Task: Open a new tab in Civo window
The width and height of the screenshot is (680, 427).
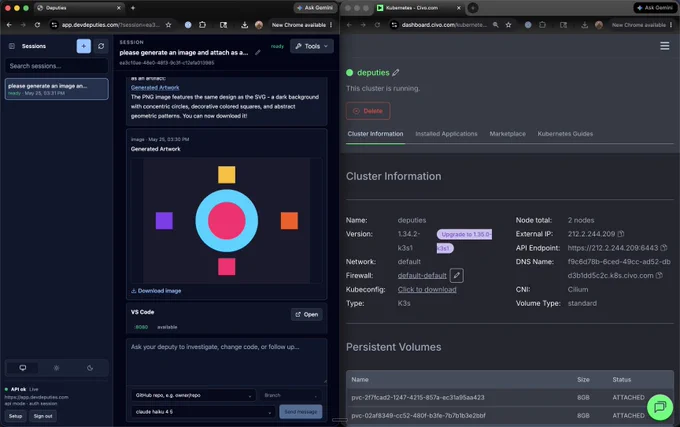Action: pos(473,8)
